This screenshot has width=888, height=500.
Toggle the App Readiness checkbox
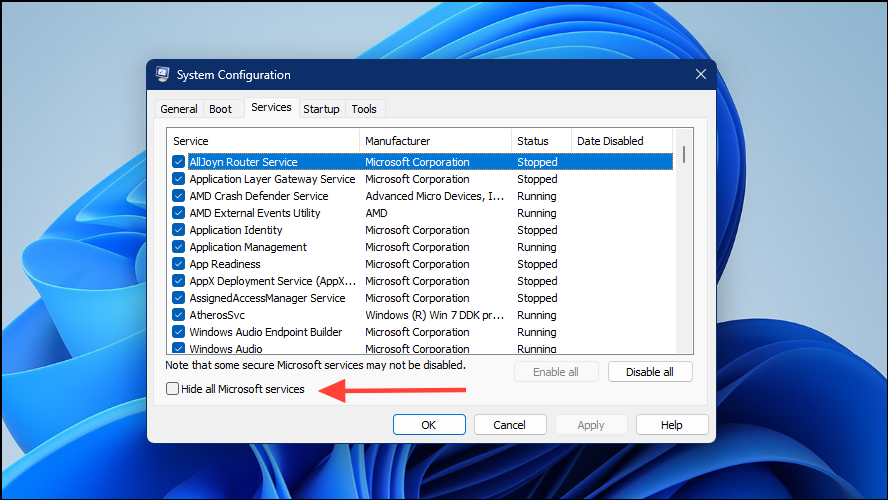click(178, 264)
